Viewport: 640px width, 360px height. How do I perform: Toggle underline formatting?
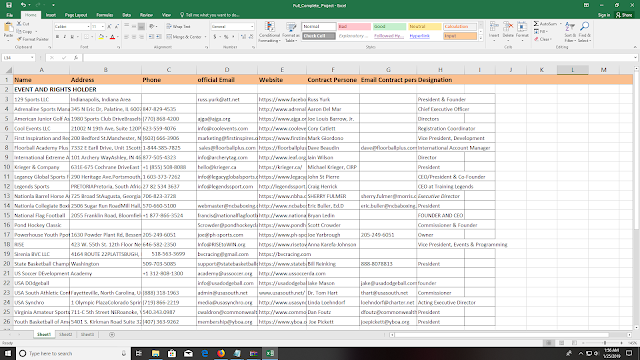[72, 37]
